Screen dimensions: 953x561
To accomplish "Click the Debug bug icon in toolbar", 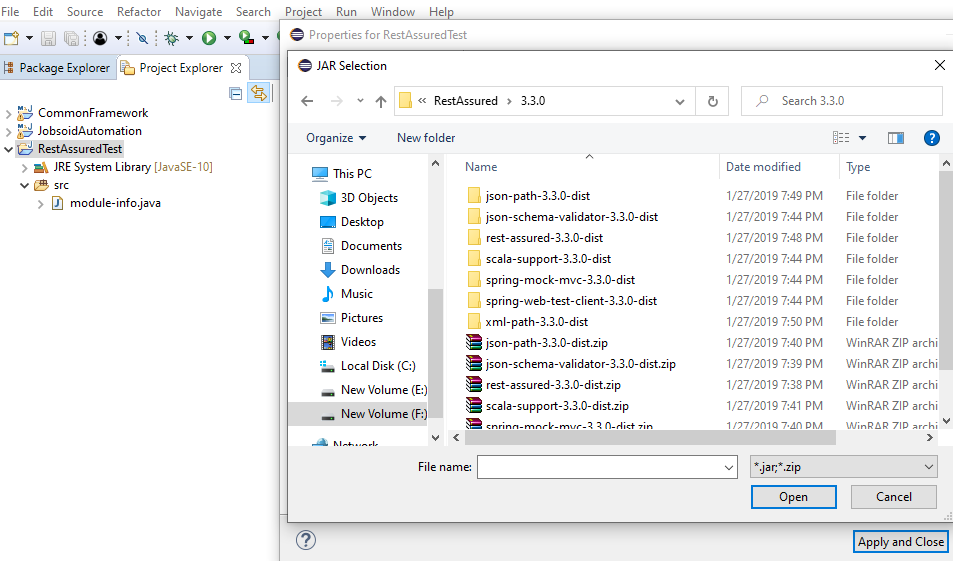I will 171,38.
